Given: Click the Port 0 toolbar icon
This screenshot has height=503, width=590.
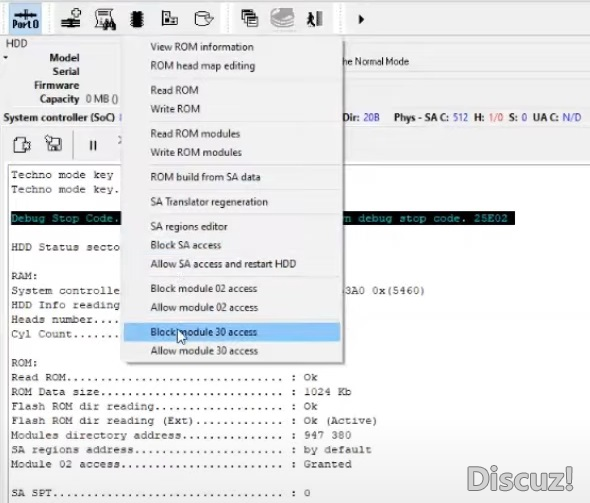Looking at the screenshot, I should [x=25, y=19].
